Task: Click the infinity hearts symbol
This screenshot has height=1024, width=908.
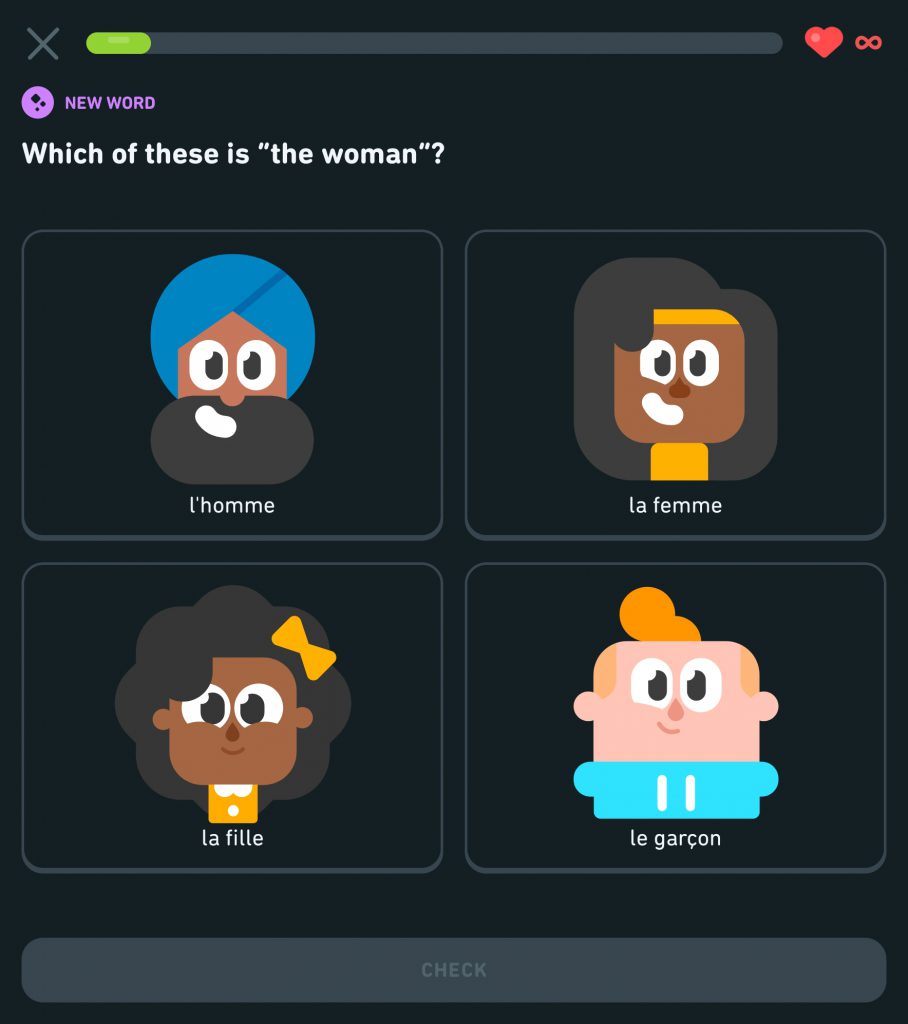Action: click(x=868, y=42)
